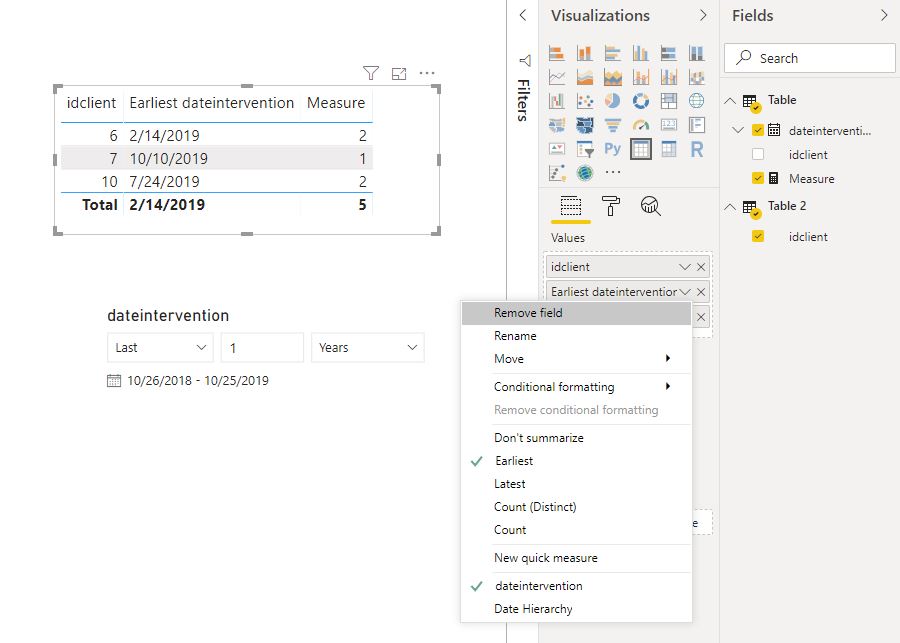Select the stacked area chart visual
This screenshot has height=643, width=900.
613,77
